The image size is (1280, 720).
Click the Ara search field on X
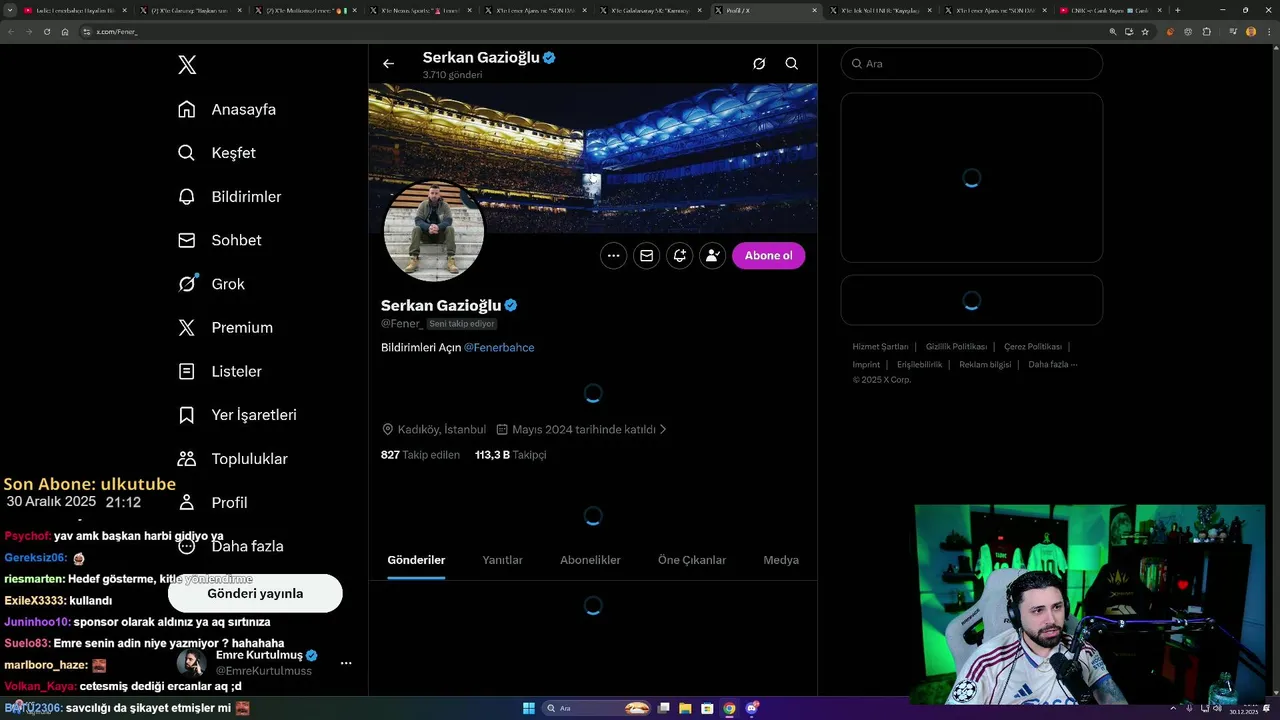tap(971, 64)
